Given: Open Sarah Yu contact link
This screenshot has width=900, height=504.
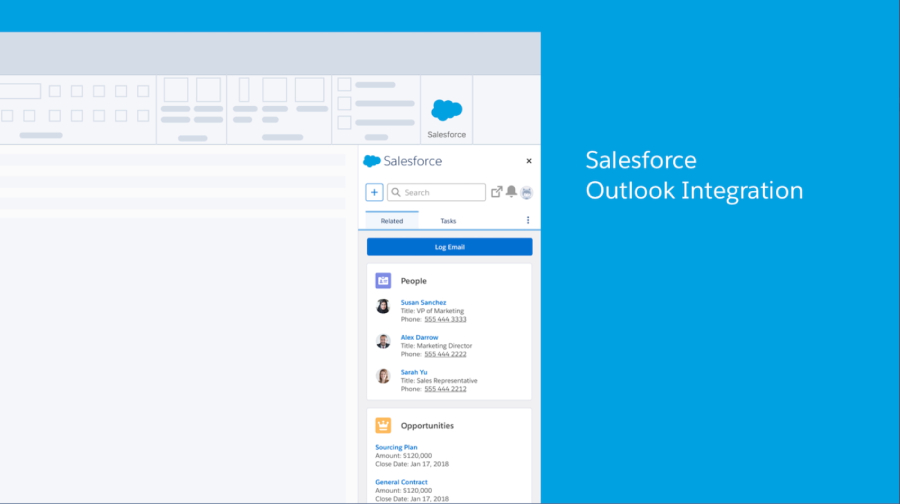Looking at the screenshot, I should pyautogui.click(x=414, y=372).
